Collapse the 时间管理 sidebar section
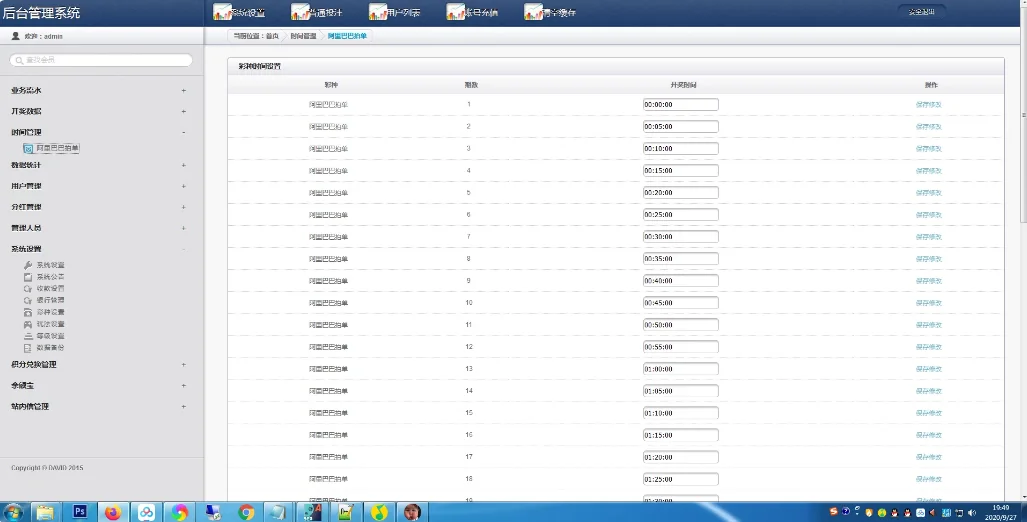The image size is (1027, 522). click(x=183, y=132)
